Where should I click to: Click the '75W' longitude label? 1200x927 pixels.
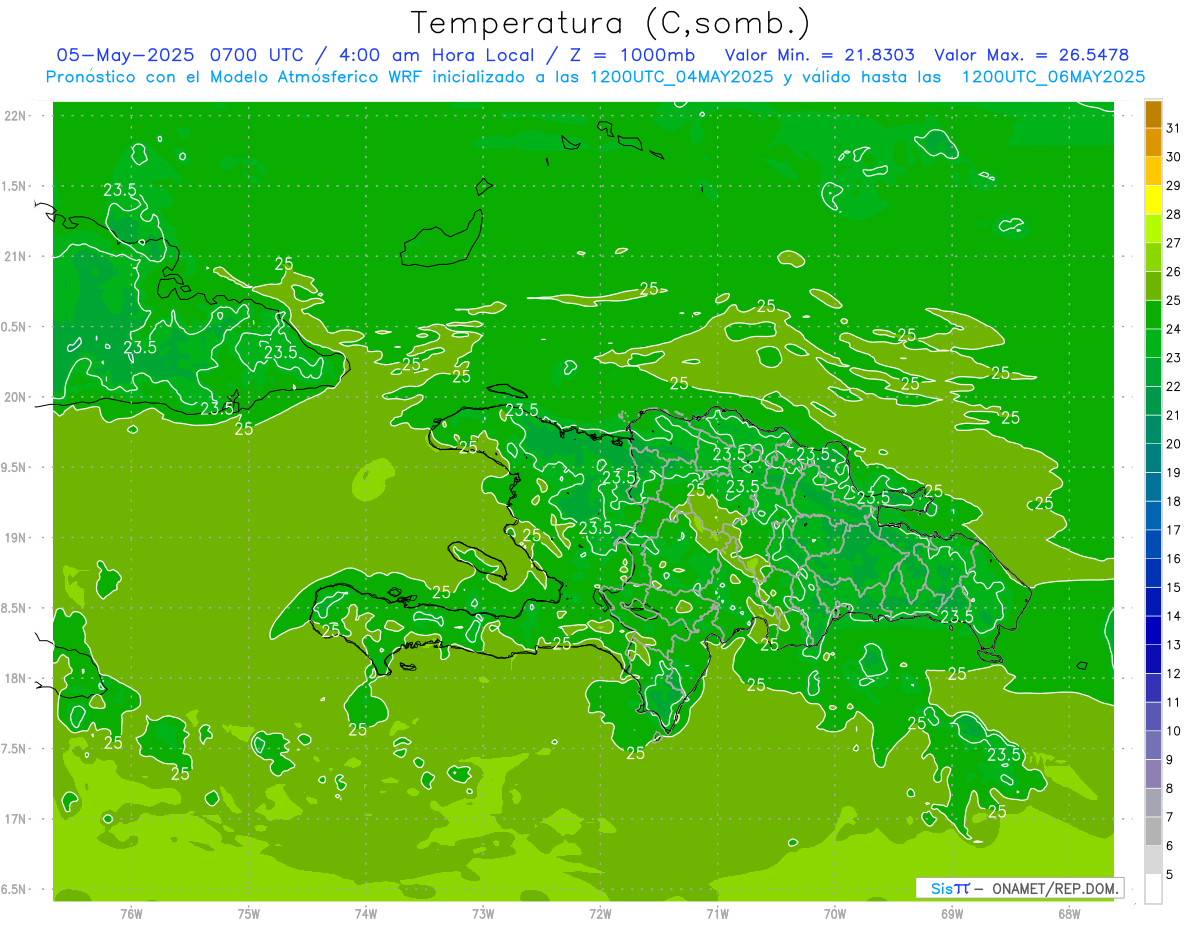pyautogui.click(x=248, y=913)
